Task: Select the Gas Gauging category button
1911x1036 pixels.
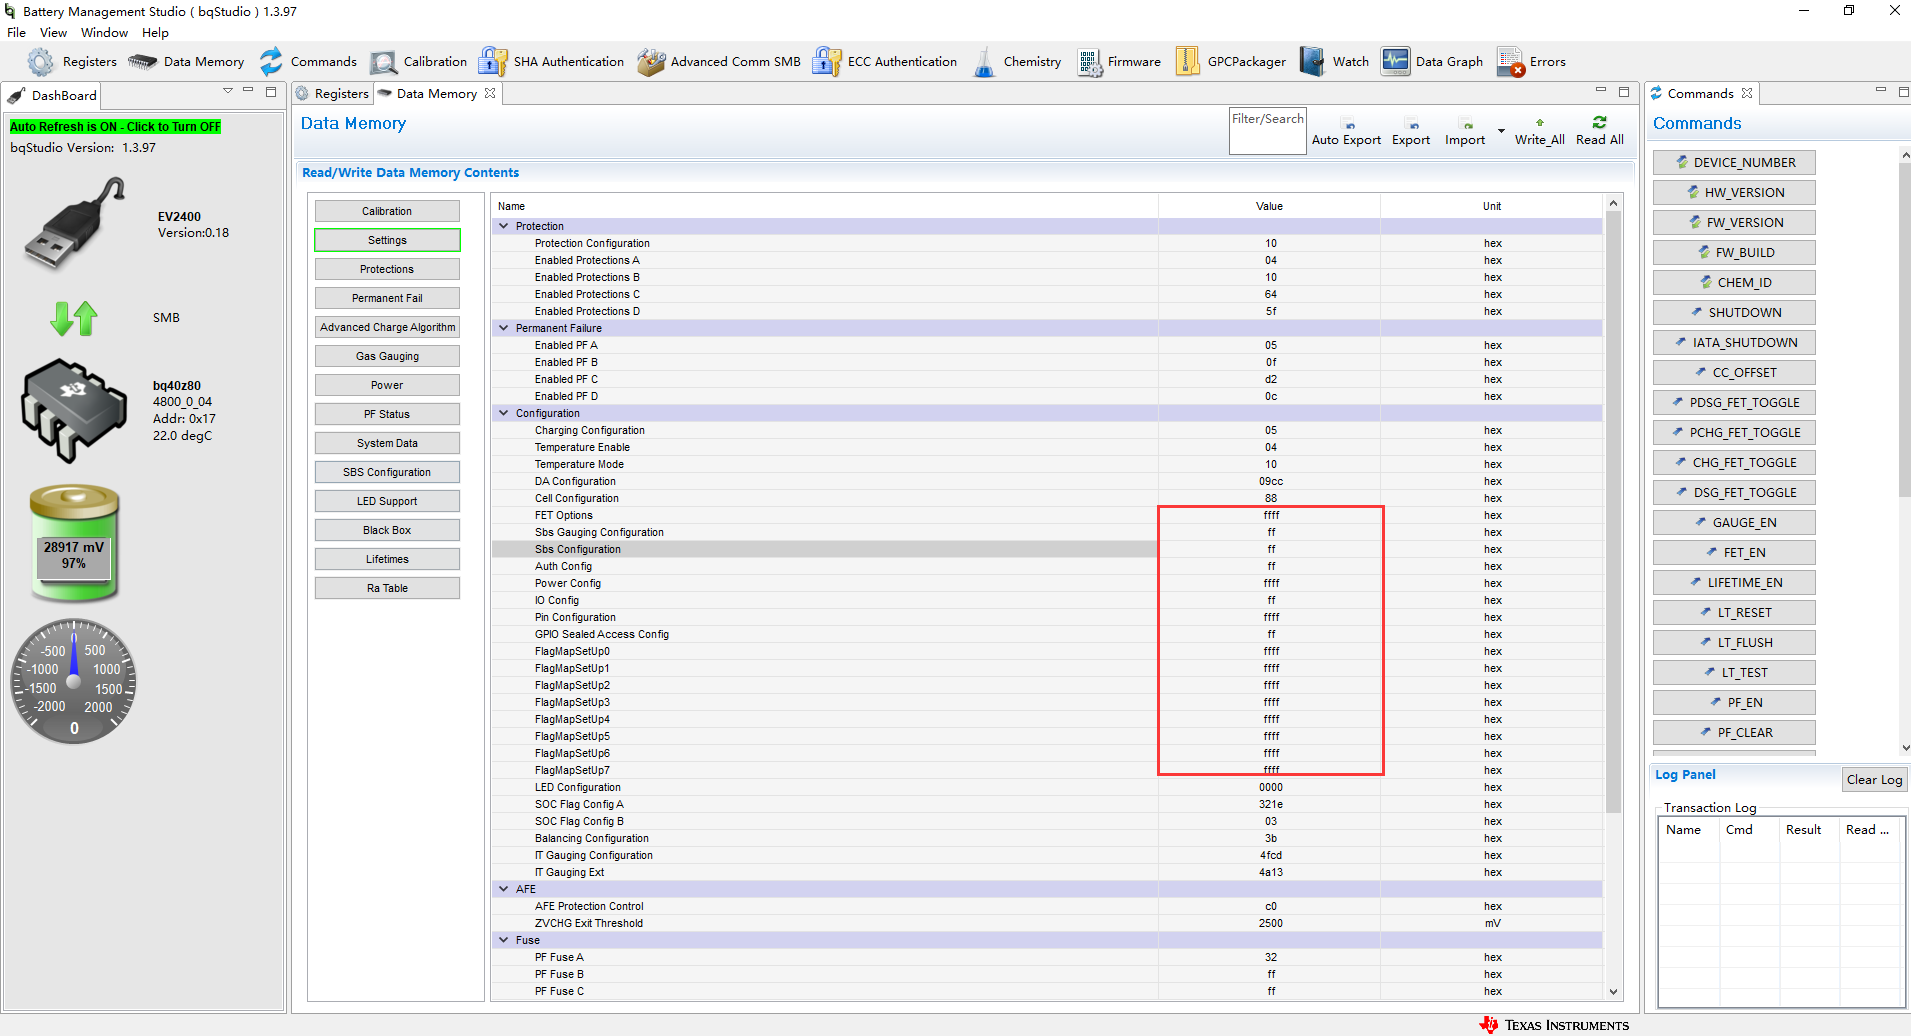Action: coord(387,356)
